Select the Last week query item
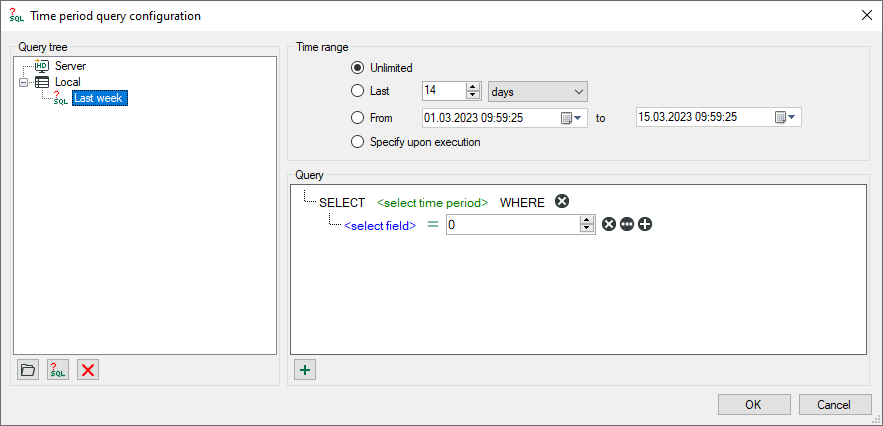Screen dimensions: 883x426 click(98, 98)
